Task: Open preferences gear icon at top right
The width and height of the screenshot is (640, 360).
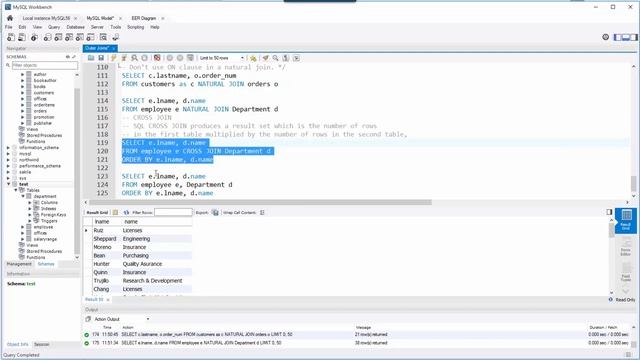Action: tap(606, 37)
